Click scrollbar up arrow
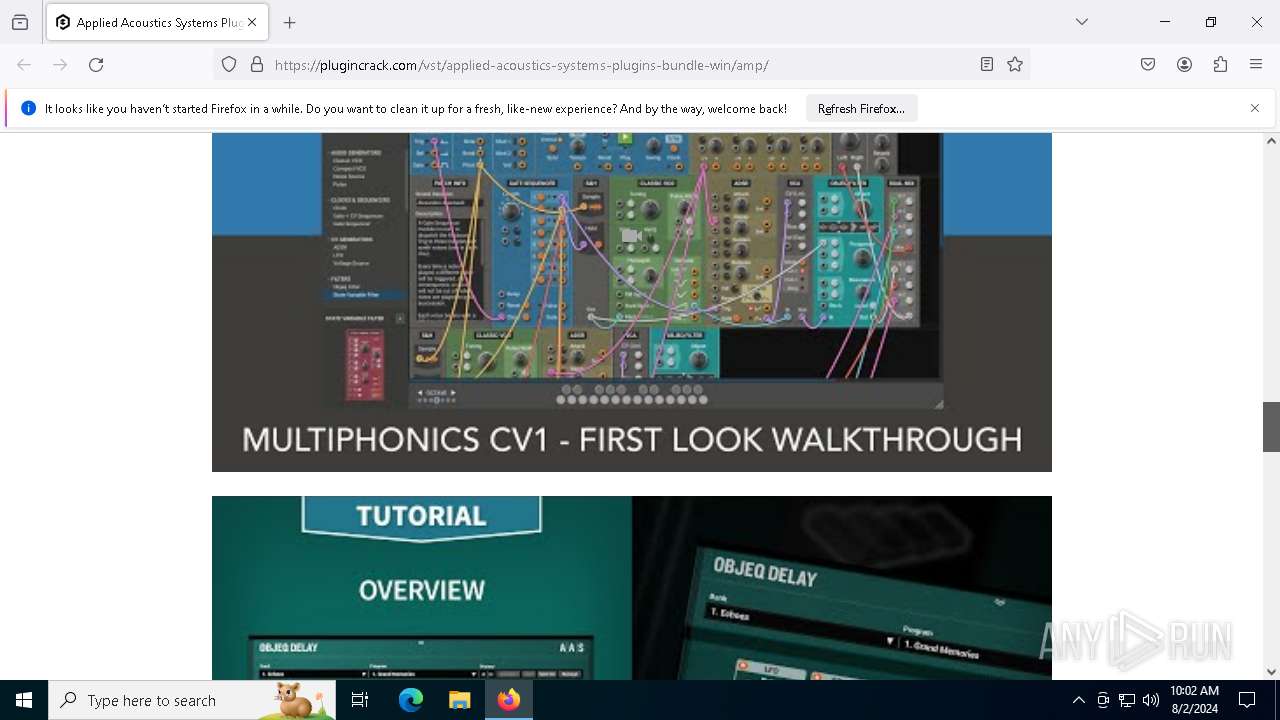The image size is (1280, 720). point(1271,141)
